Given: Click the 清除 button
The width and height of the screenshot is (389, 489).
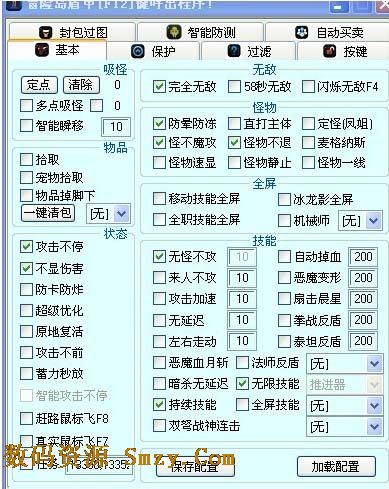Looking at the screenshot, I should pos(81,85).
